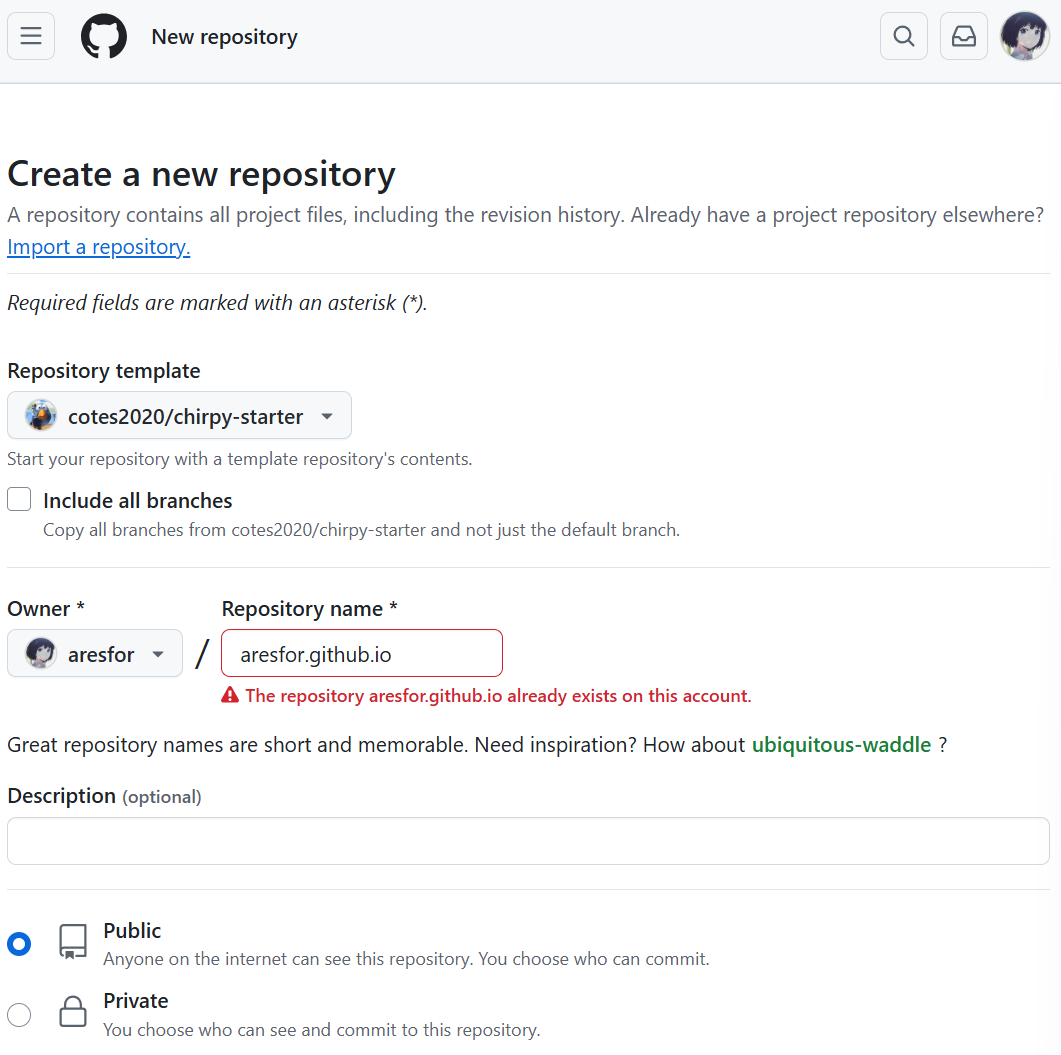Click the aresfor owner avatar icon

tap(41, 654)
